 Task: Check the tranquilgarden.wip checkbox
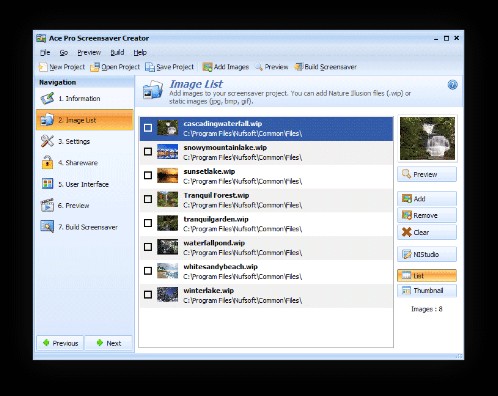[x=148, y=223]
